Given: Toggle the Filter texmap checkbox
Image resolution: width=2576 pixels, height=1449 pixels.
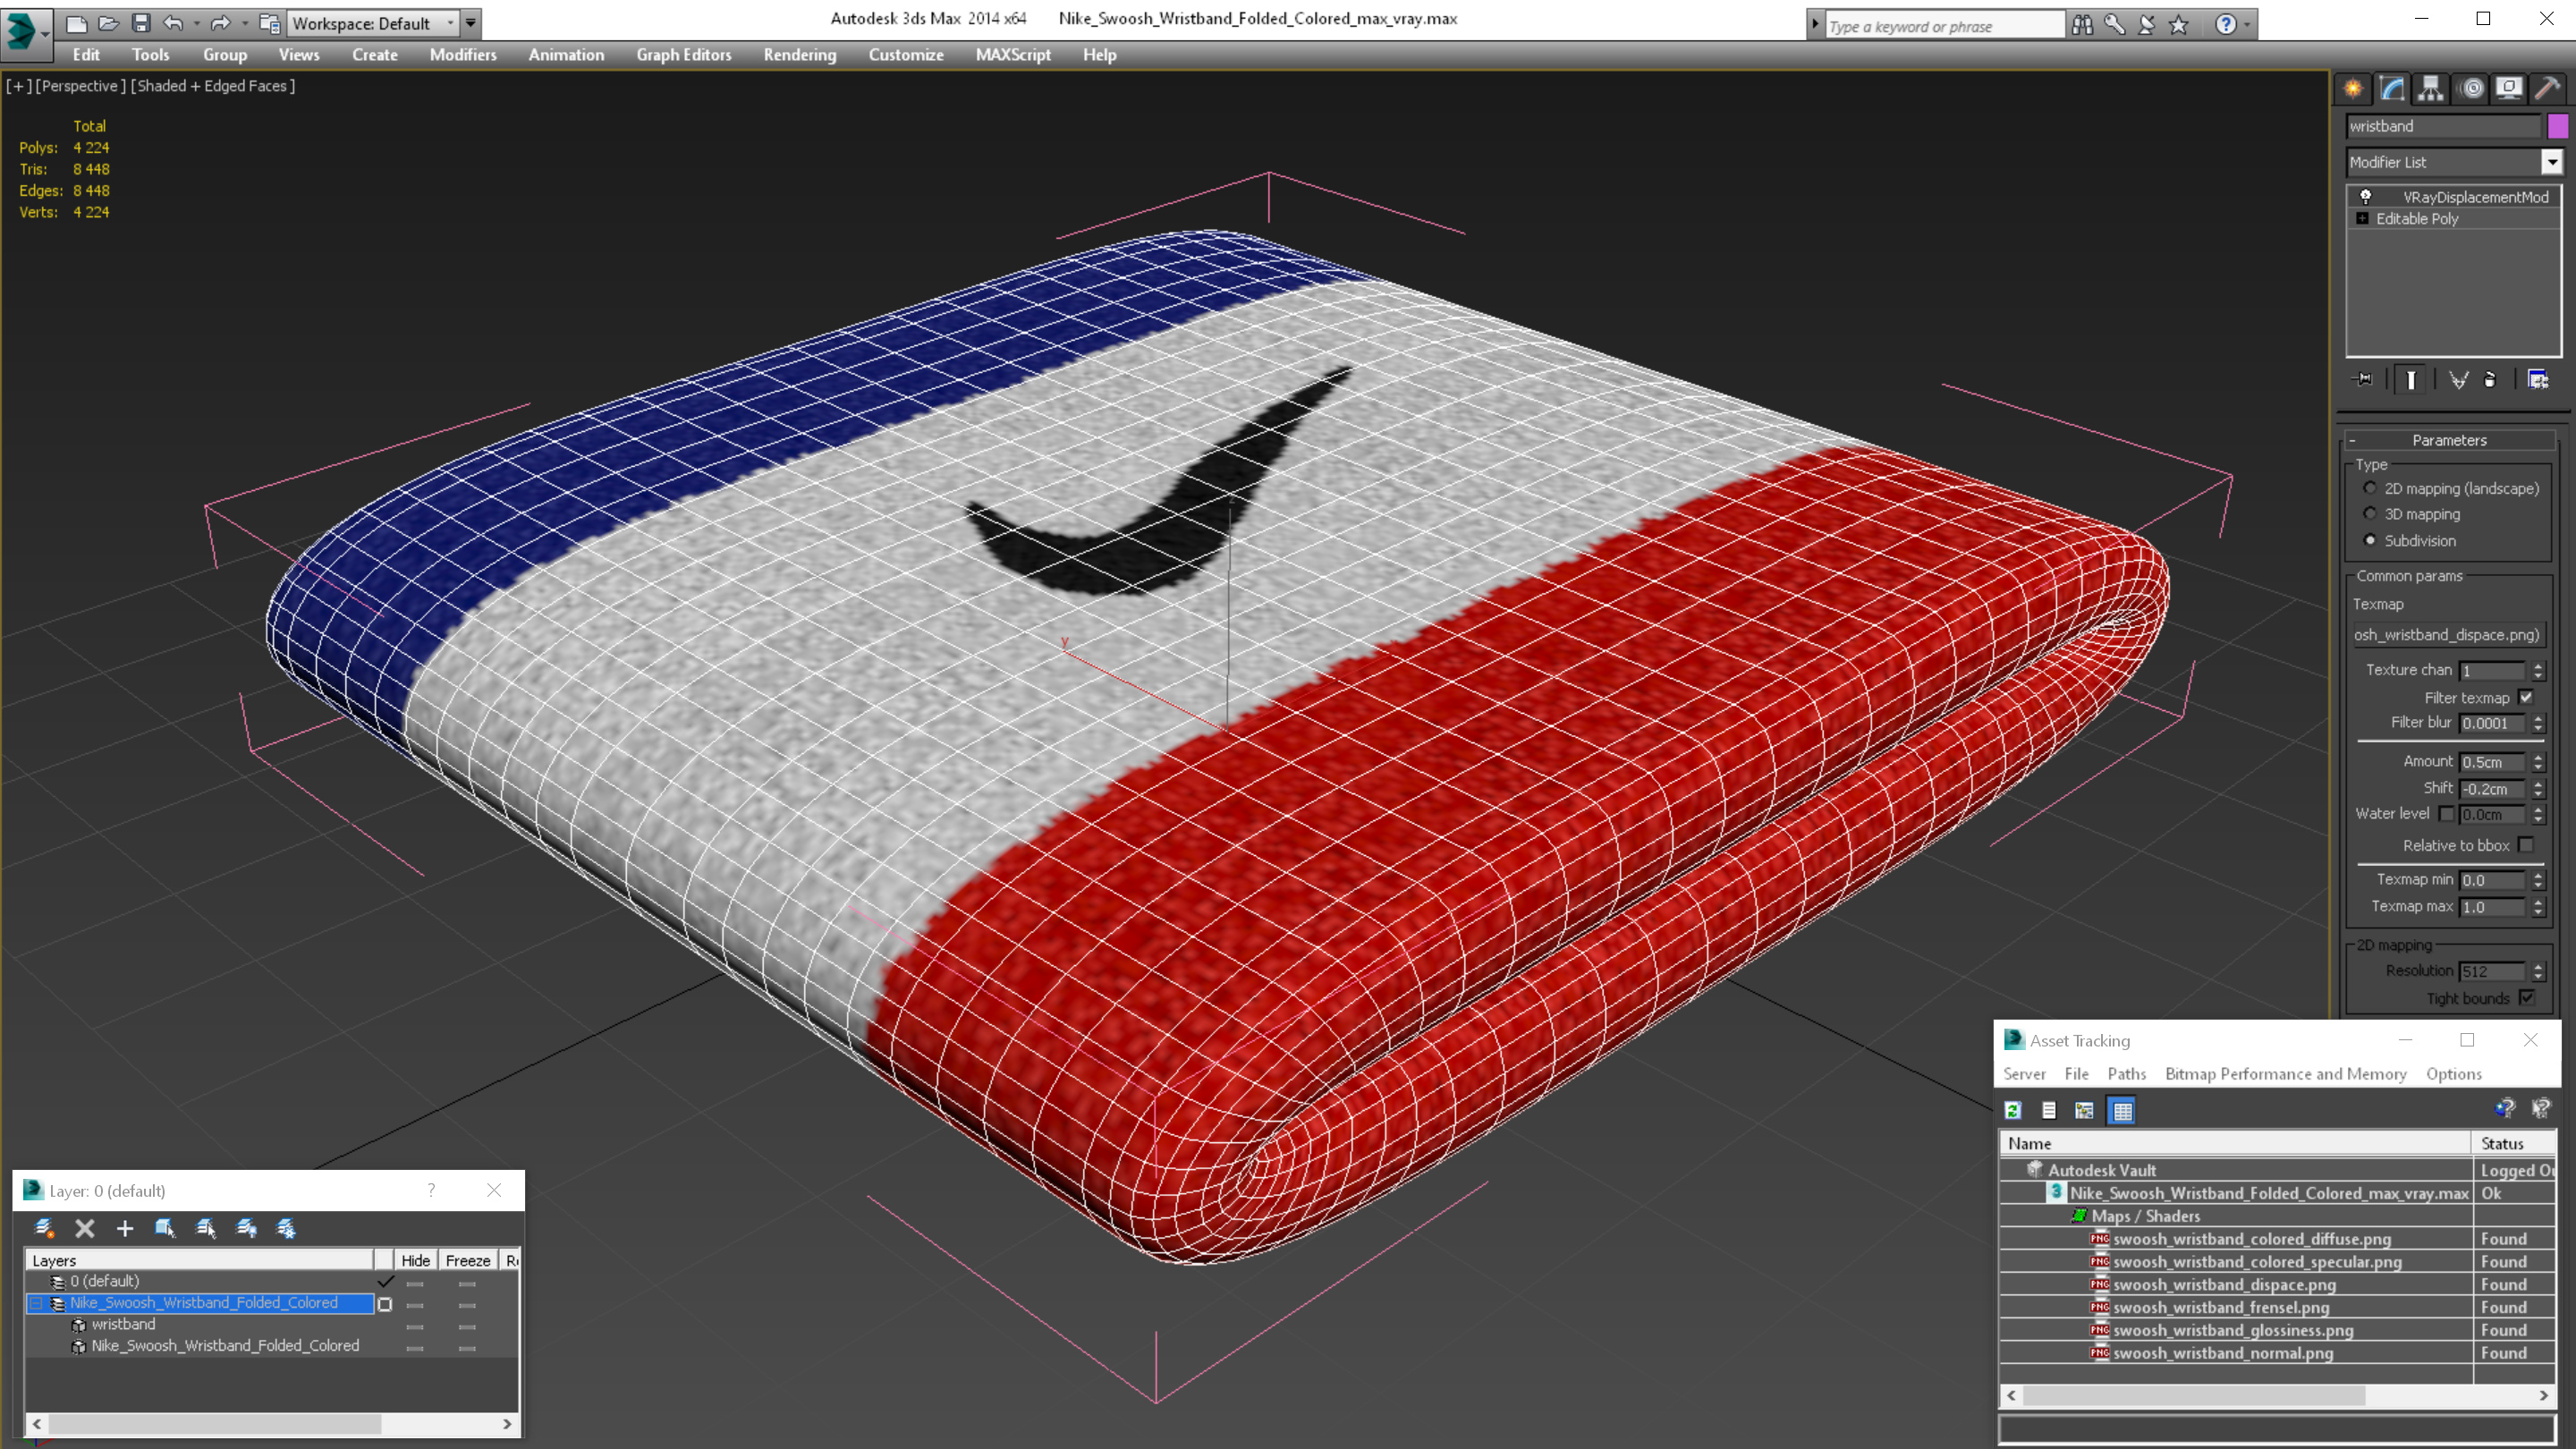Looking at the screenshot, I should point(2527,697).
